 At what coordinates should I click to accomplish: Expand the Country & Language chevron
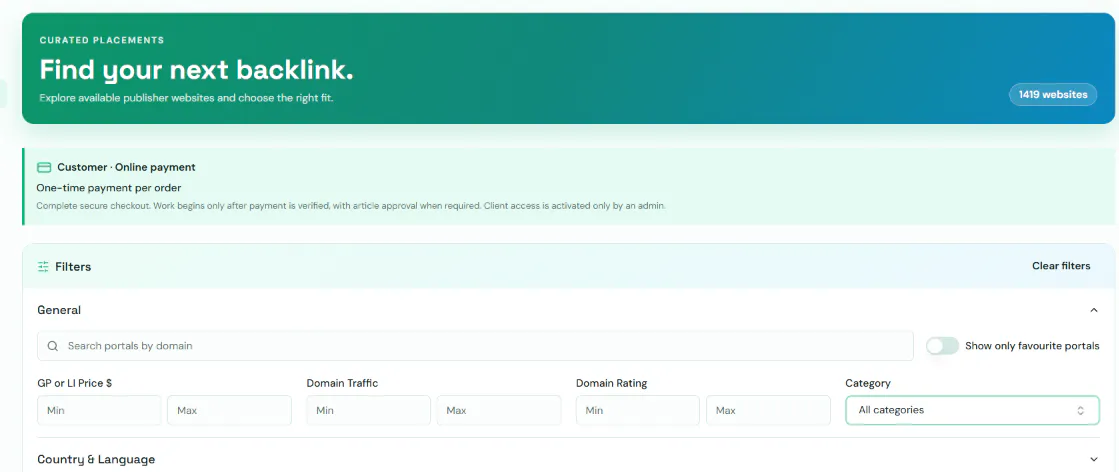[x=1093, y=459]
